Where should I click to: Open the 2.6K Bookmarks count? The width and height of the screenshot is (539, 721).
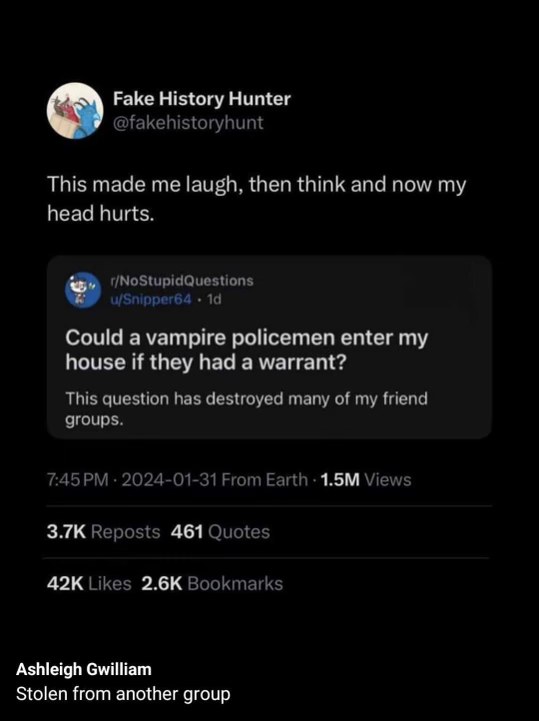(212, 584)
